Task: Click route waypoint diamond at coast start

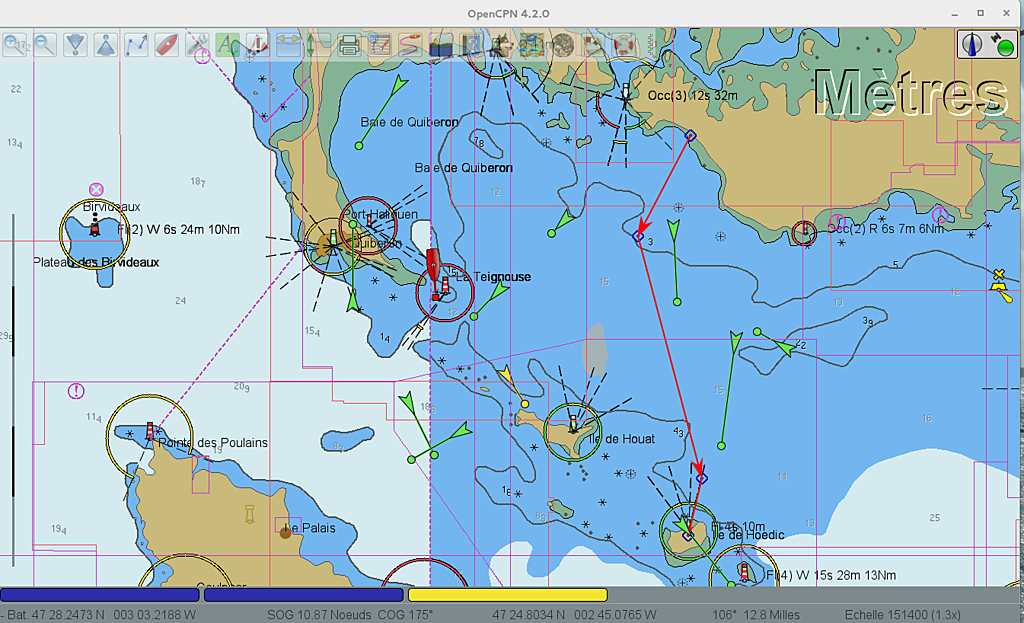Action: pos(690,136)
